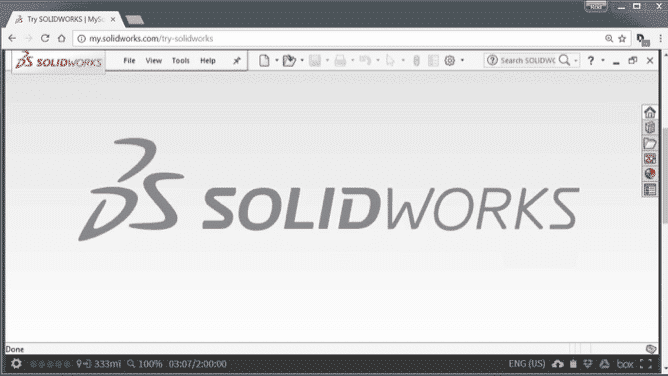
Task: Select the Try SOLIDWORKS browser tab
Action: click(66, 19)
